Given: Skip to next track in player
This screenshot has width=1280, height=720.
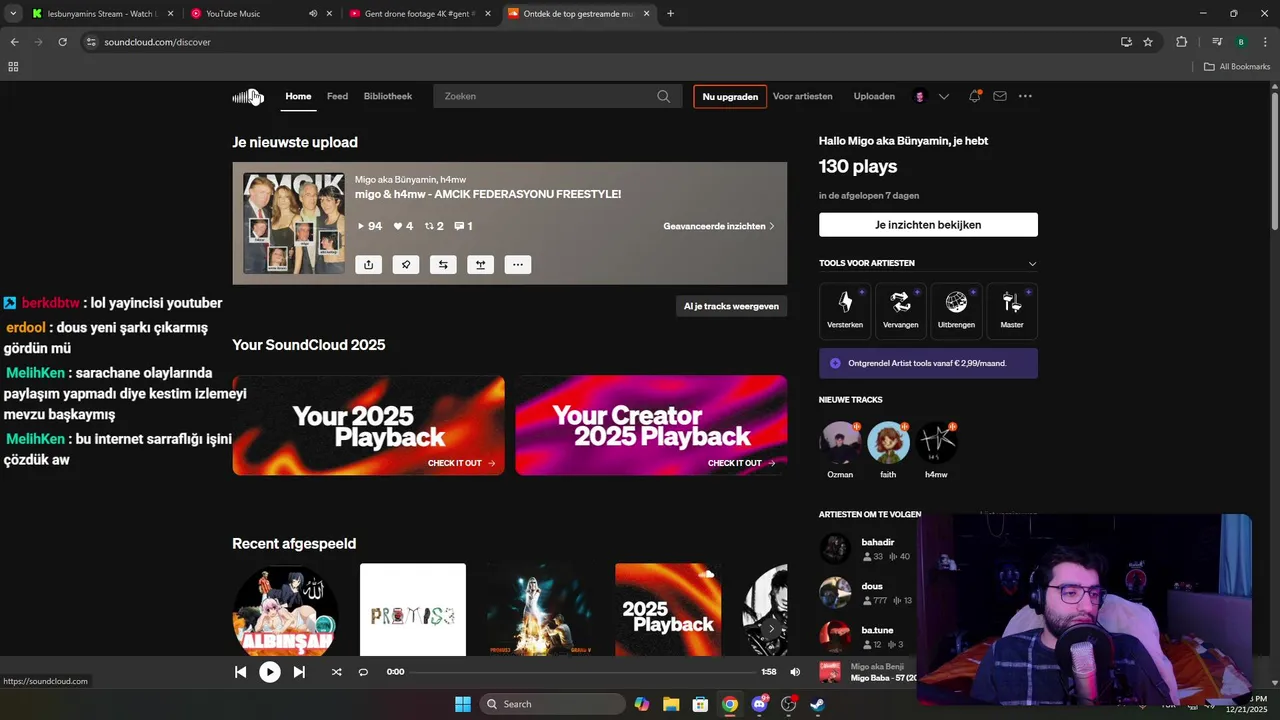Looking at the screenshot, I should pos(299,672).
